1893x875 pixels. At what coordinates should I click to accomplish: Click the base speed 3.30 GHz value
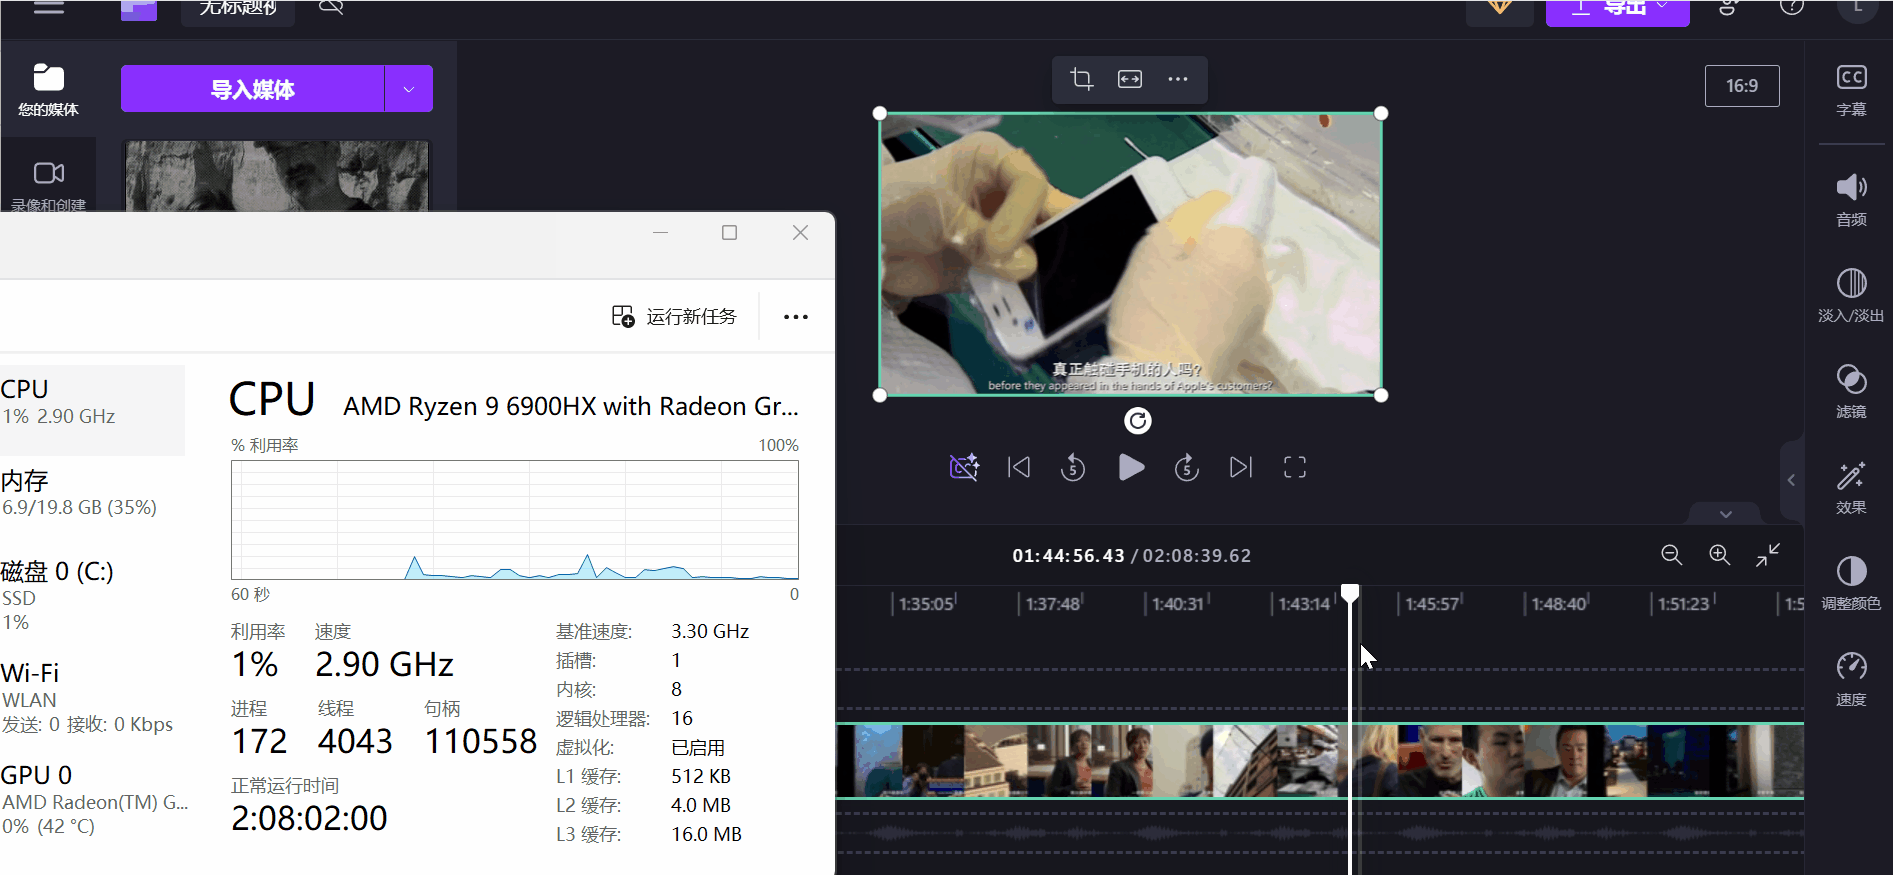click(710, 631)
